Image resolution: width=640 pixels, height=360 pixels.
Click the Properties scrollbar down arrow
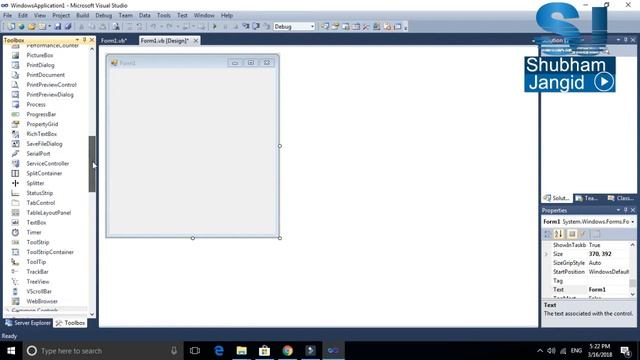[x=633, y=294]
